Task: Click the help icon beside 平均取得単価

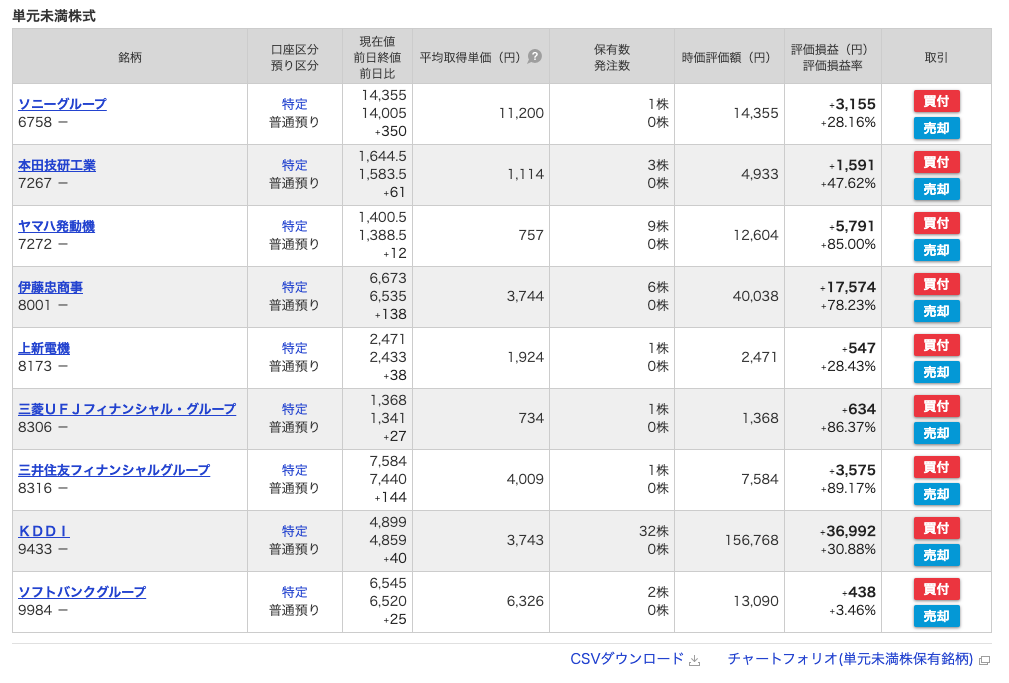Action: click(534, 57)
